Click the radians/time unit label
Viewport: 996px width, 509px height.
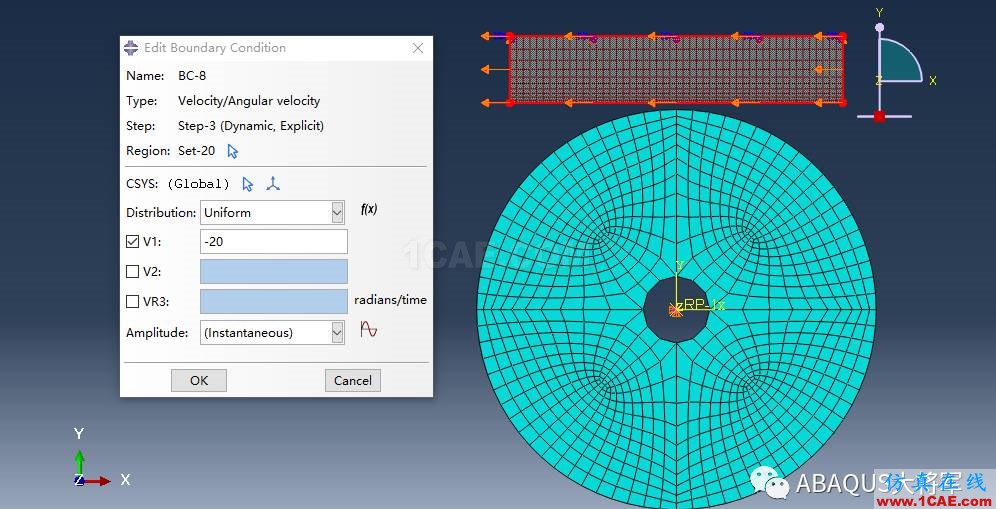[390, 300]
